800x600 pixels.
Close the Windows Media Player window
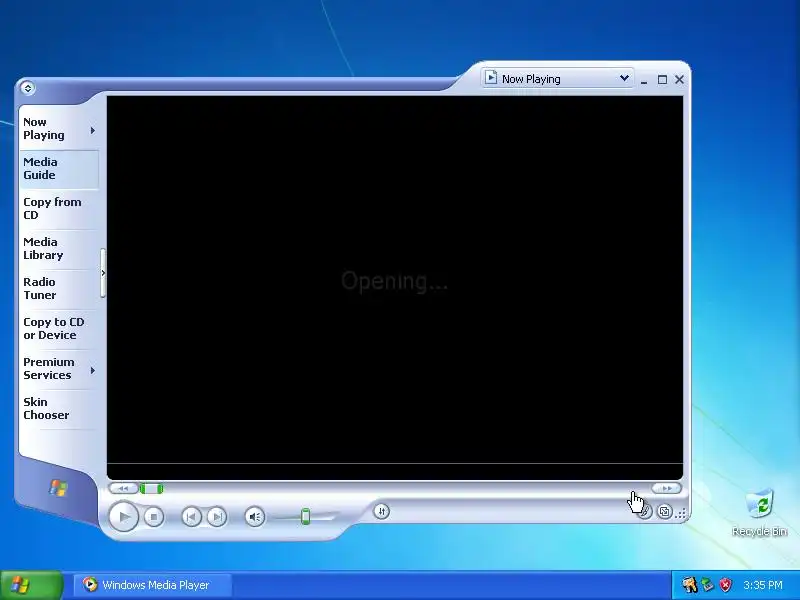[680, 80]
